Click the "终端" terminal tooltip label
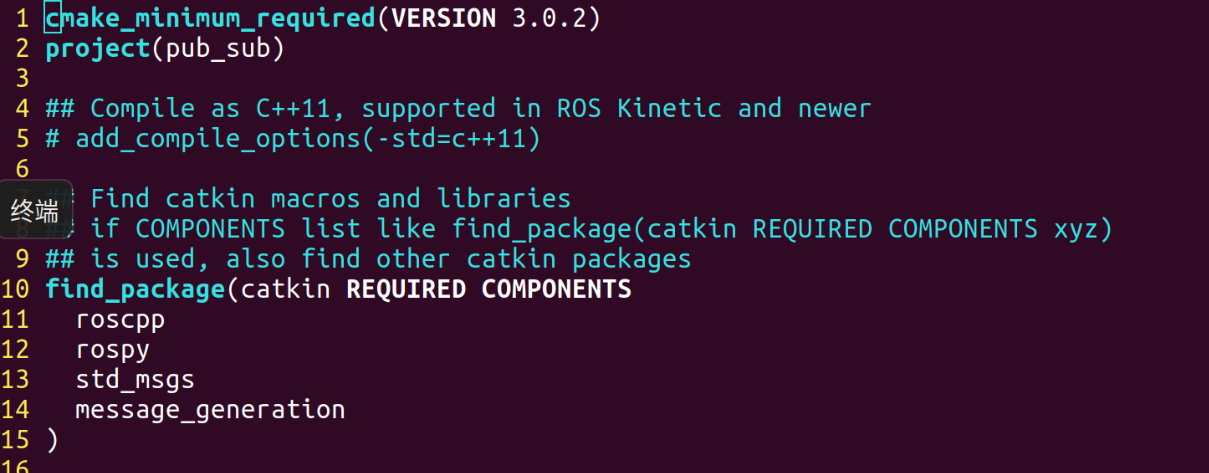1209x473 pixels. coord(35,210)
